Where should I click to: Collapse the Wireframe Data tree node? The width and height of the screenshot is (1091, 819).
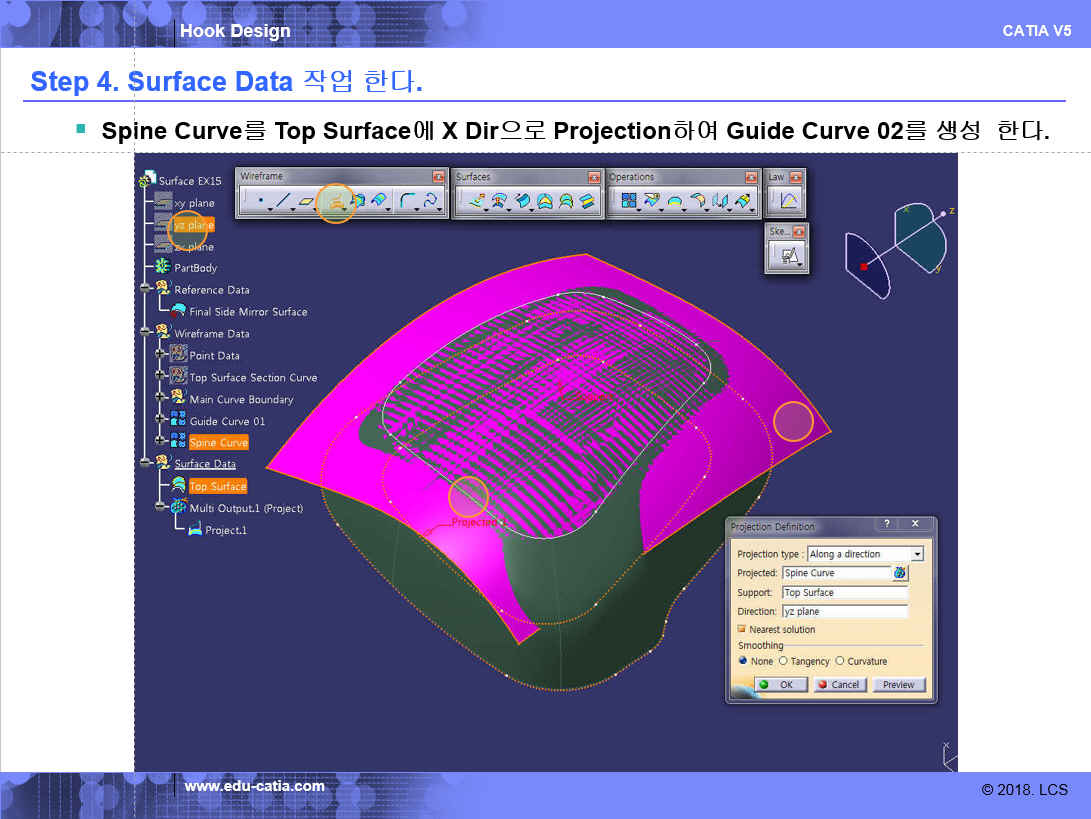click(146, 332)
